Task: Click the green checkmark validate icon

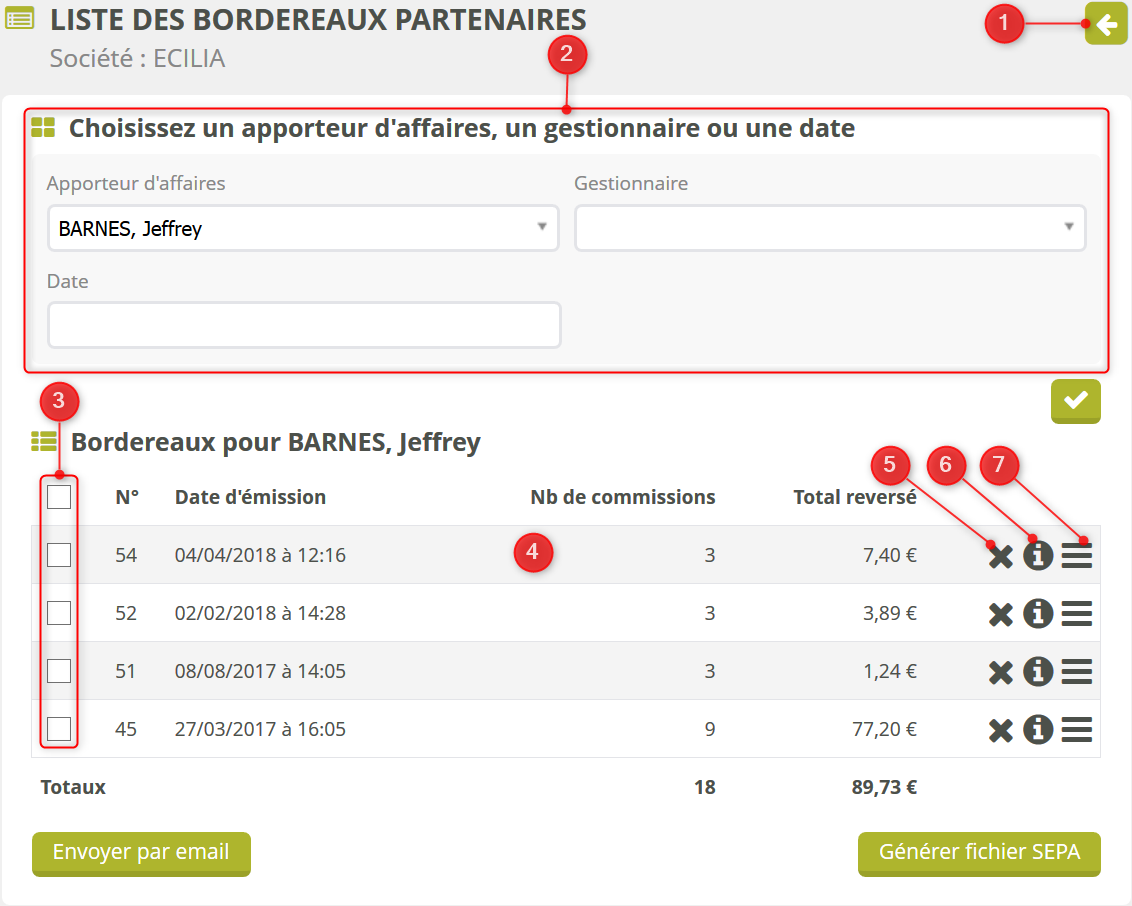Action: pyautogui.click(x=1075, y=400)
